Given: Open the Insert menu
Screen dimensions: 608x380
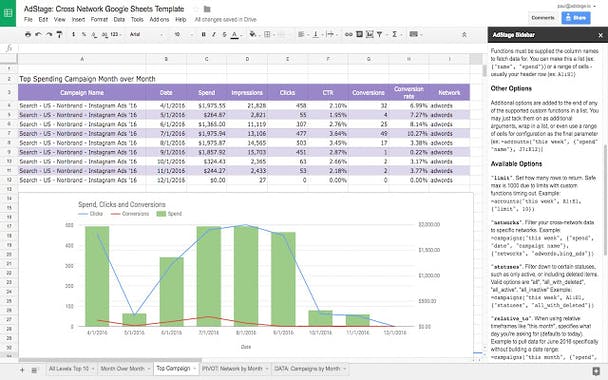Looking at the screenshot, I should pos(78,19).
